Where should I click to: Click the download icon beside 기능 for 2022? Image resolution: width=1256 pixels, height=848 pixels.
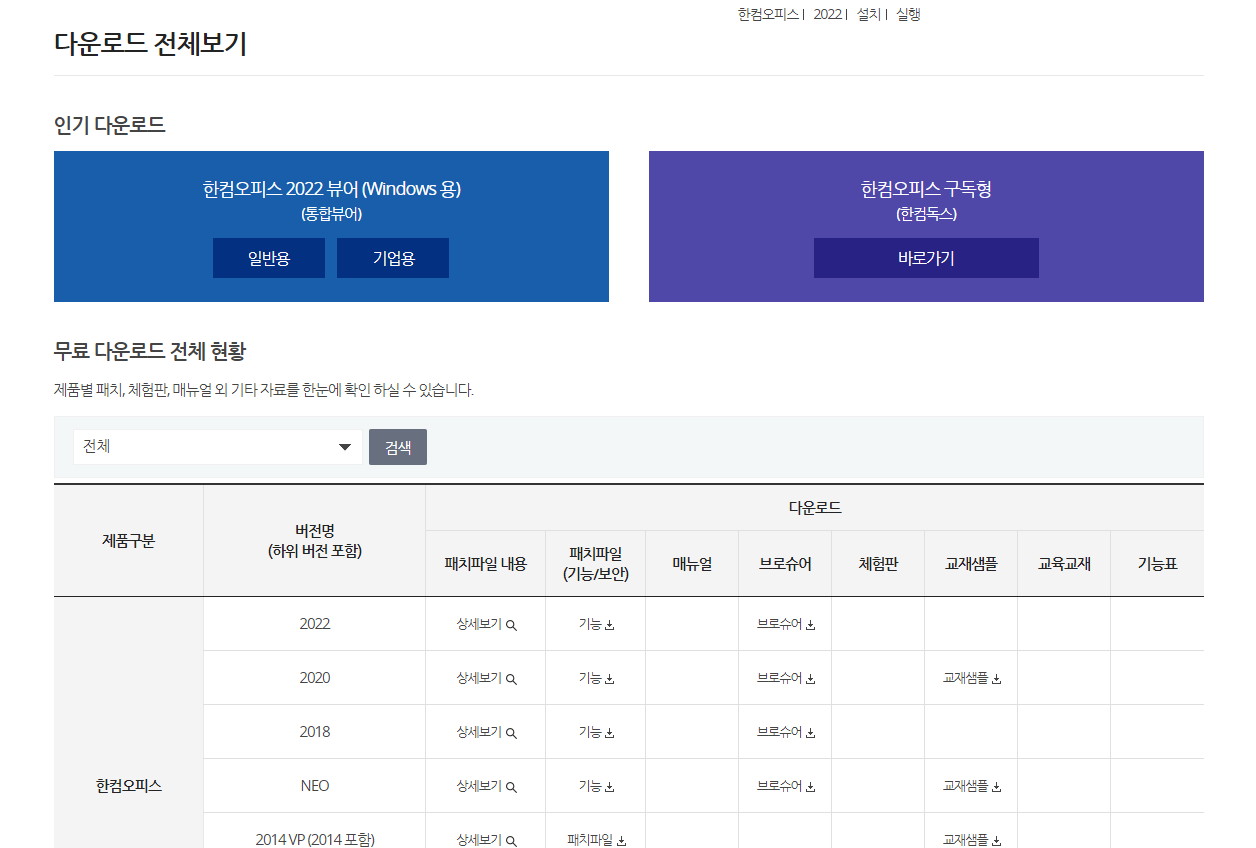[610, 625]
